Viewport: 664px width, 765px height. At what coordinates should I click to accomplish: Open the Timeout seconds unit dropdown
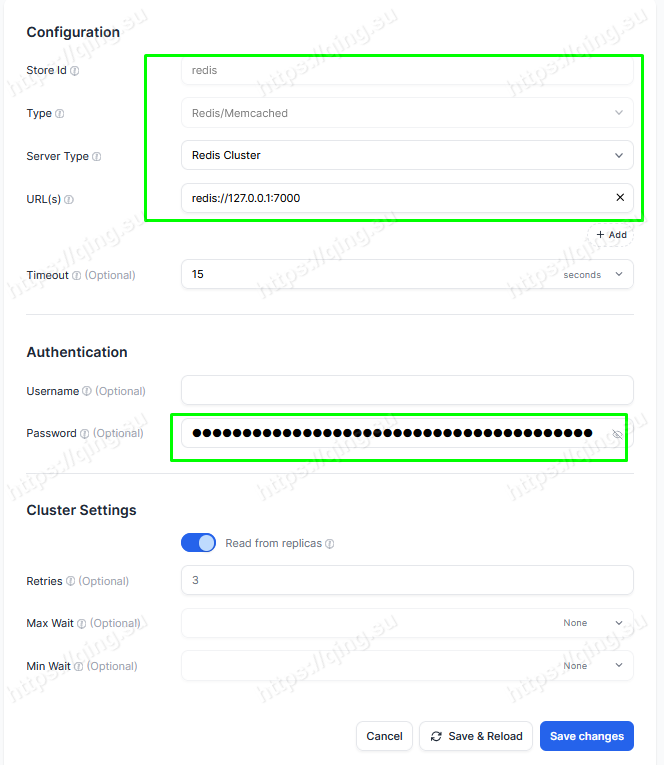point(593,275)
